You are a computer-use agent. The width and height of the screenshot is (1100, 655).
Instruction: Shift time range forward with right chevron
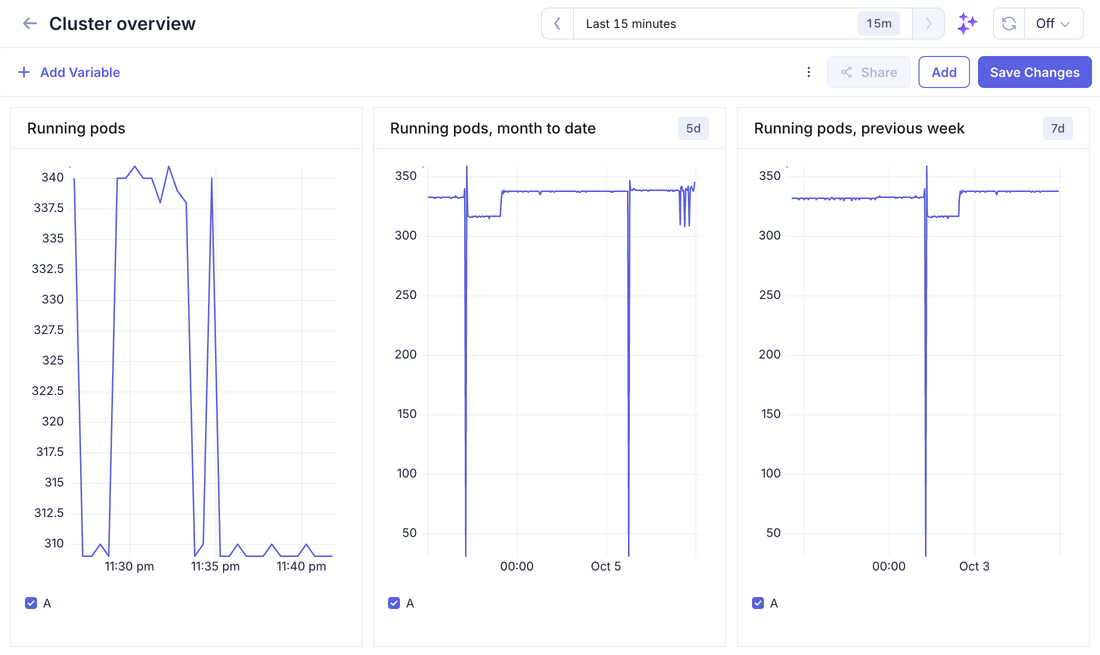coord(928,24)
